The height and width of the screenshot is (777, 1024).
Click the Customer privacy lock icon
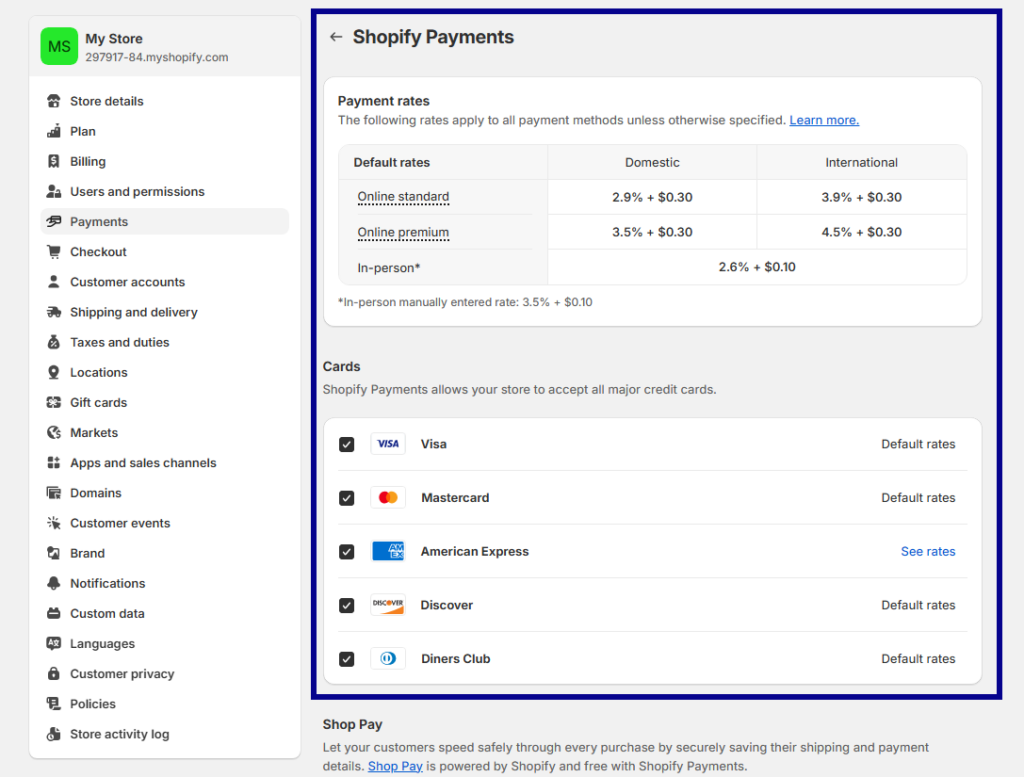[x=54, y=673]
